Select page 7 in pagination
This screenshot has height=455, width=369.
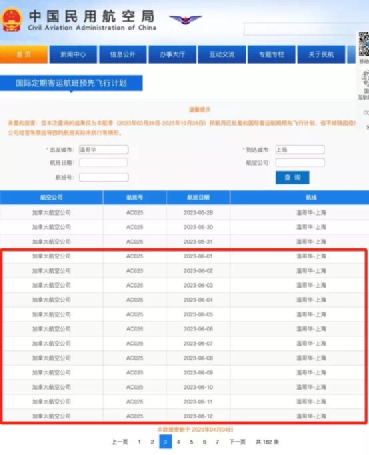217,442
